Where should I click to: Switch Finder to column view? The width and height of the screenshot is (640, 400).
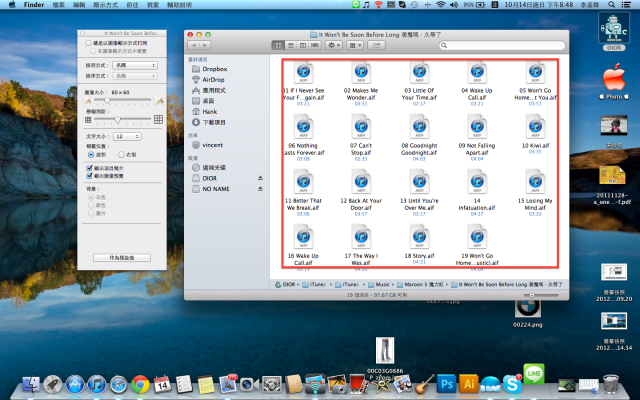pos(303,45)
